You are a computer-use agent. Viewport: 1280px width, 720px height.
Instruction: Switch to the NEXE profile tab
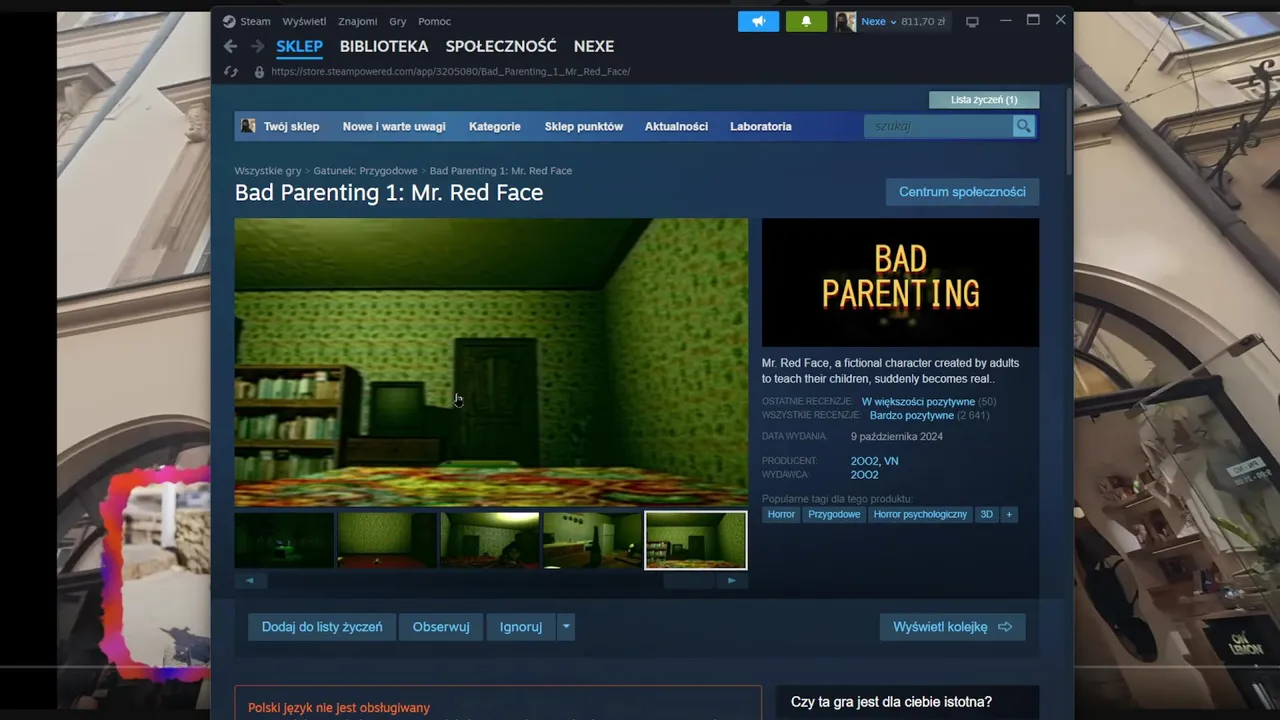tap(594, 46)
